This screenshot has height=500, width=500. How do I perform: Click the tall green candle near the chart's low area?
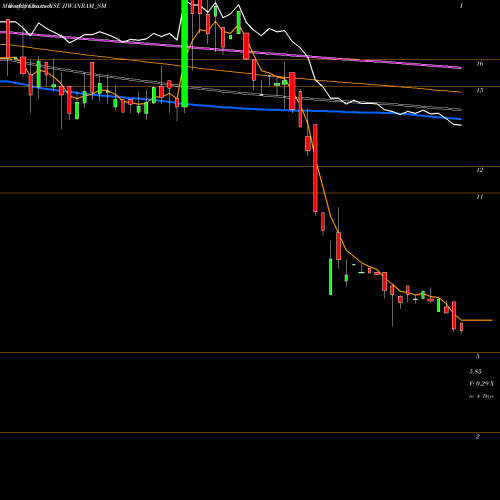331,277
